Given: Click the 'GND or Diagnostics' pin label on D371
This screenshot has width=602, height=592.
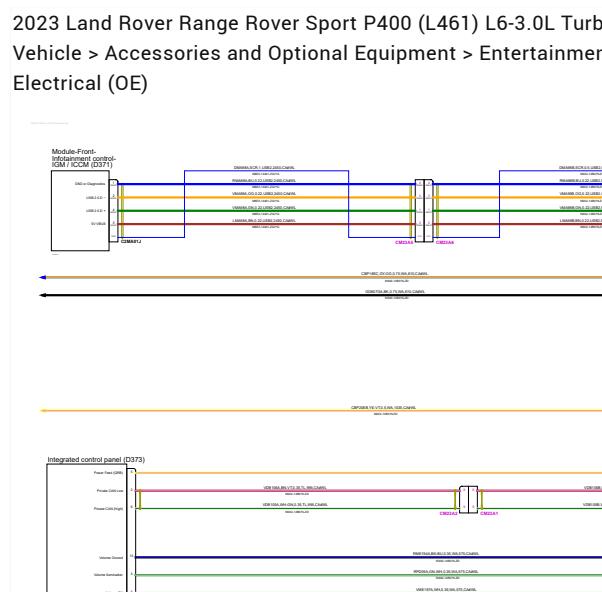Looking at the screenshot, I should pyautogui.click(x=90, y=184).
